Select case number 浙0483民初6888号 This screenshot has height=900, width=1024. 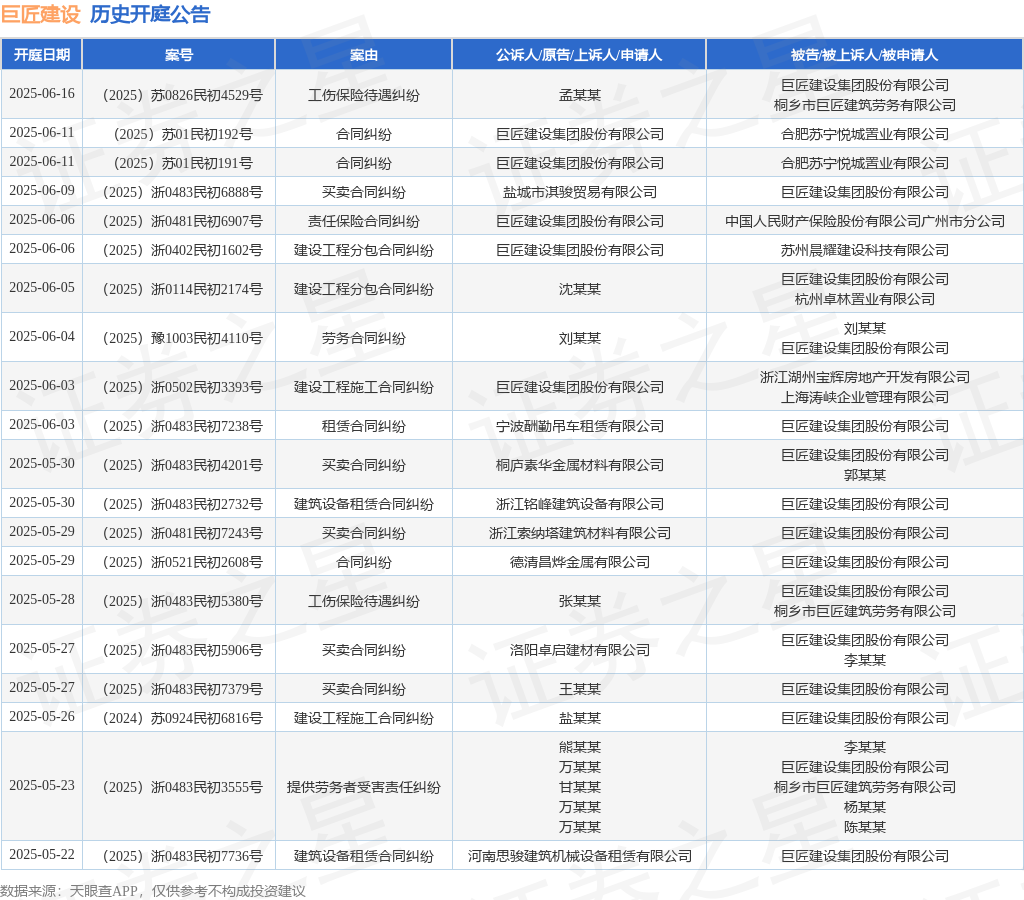tap(183, 192)
